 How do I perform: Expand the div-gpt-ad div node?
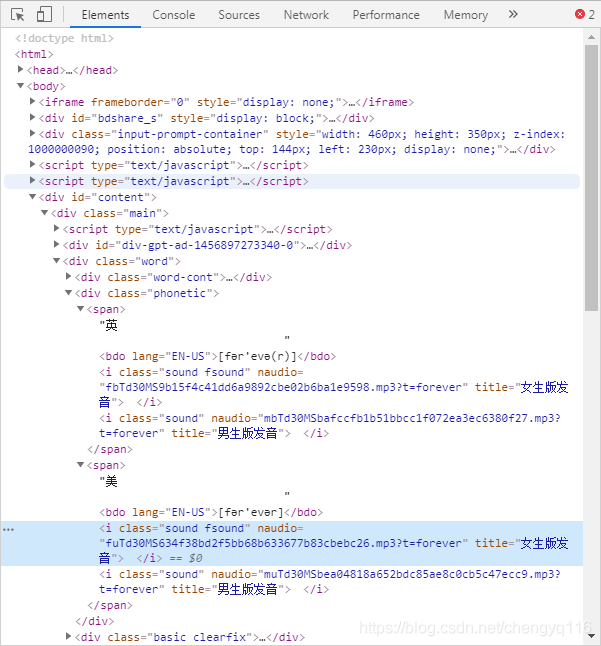56,244
